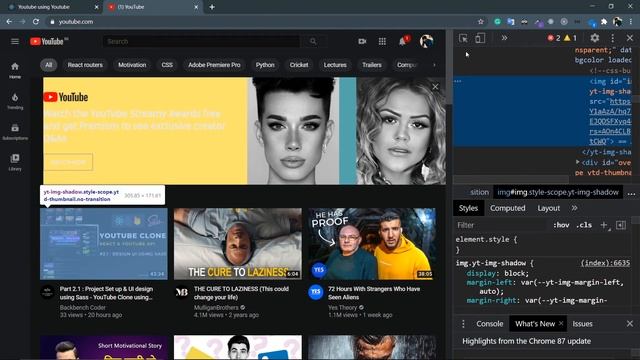Select the React routers filter chip

click(x=85, y=65)
